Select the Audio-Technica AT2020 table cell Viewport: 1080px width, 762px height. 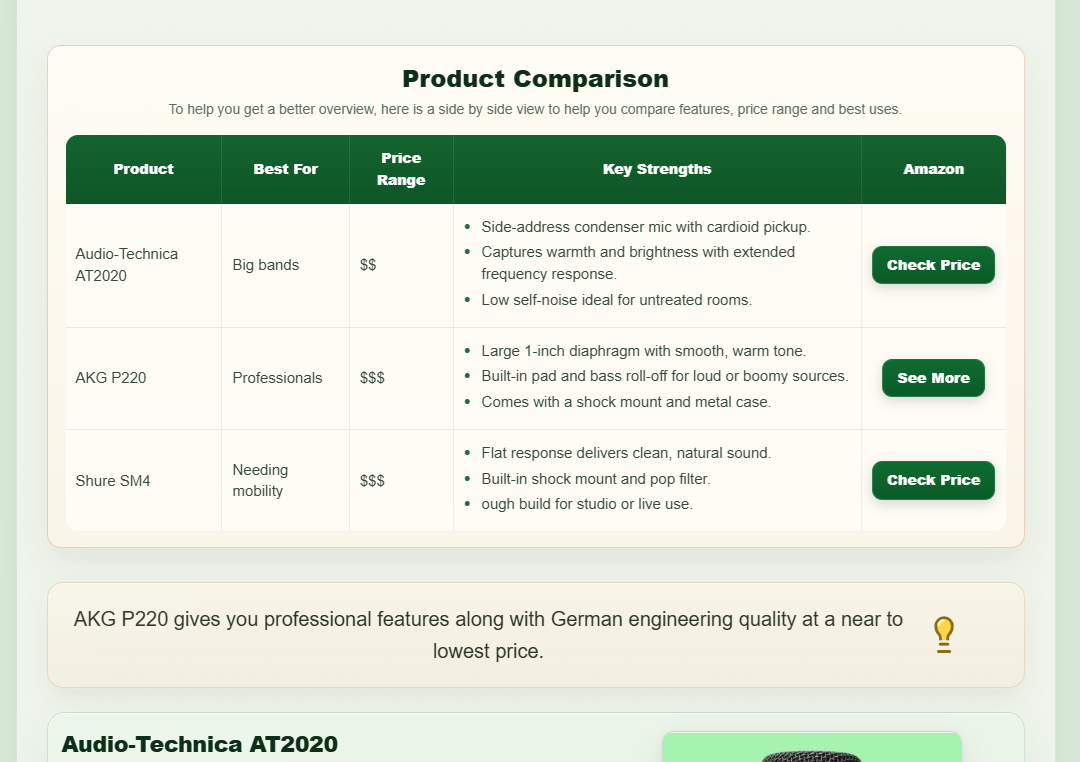pyautogui.click(x=143, y=265)
